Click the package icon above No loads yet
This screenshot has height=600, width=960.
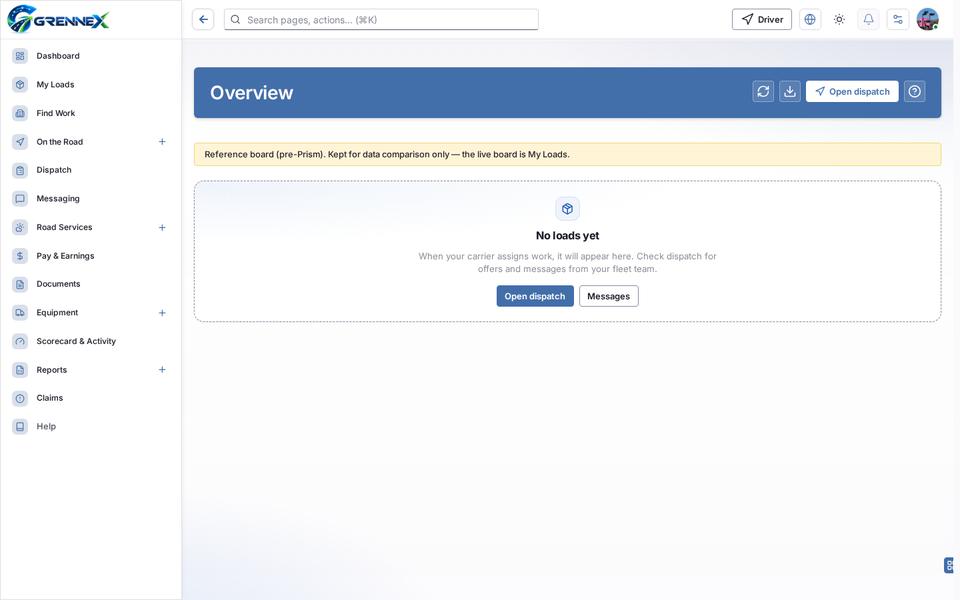[x=568, y=209]
